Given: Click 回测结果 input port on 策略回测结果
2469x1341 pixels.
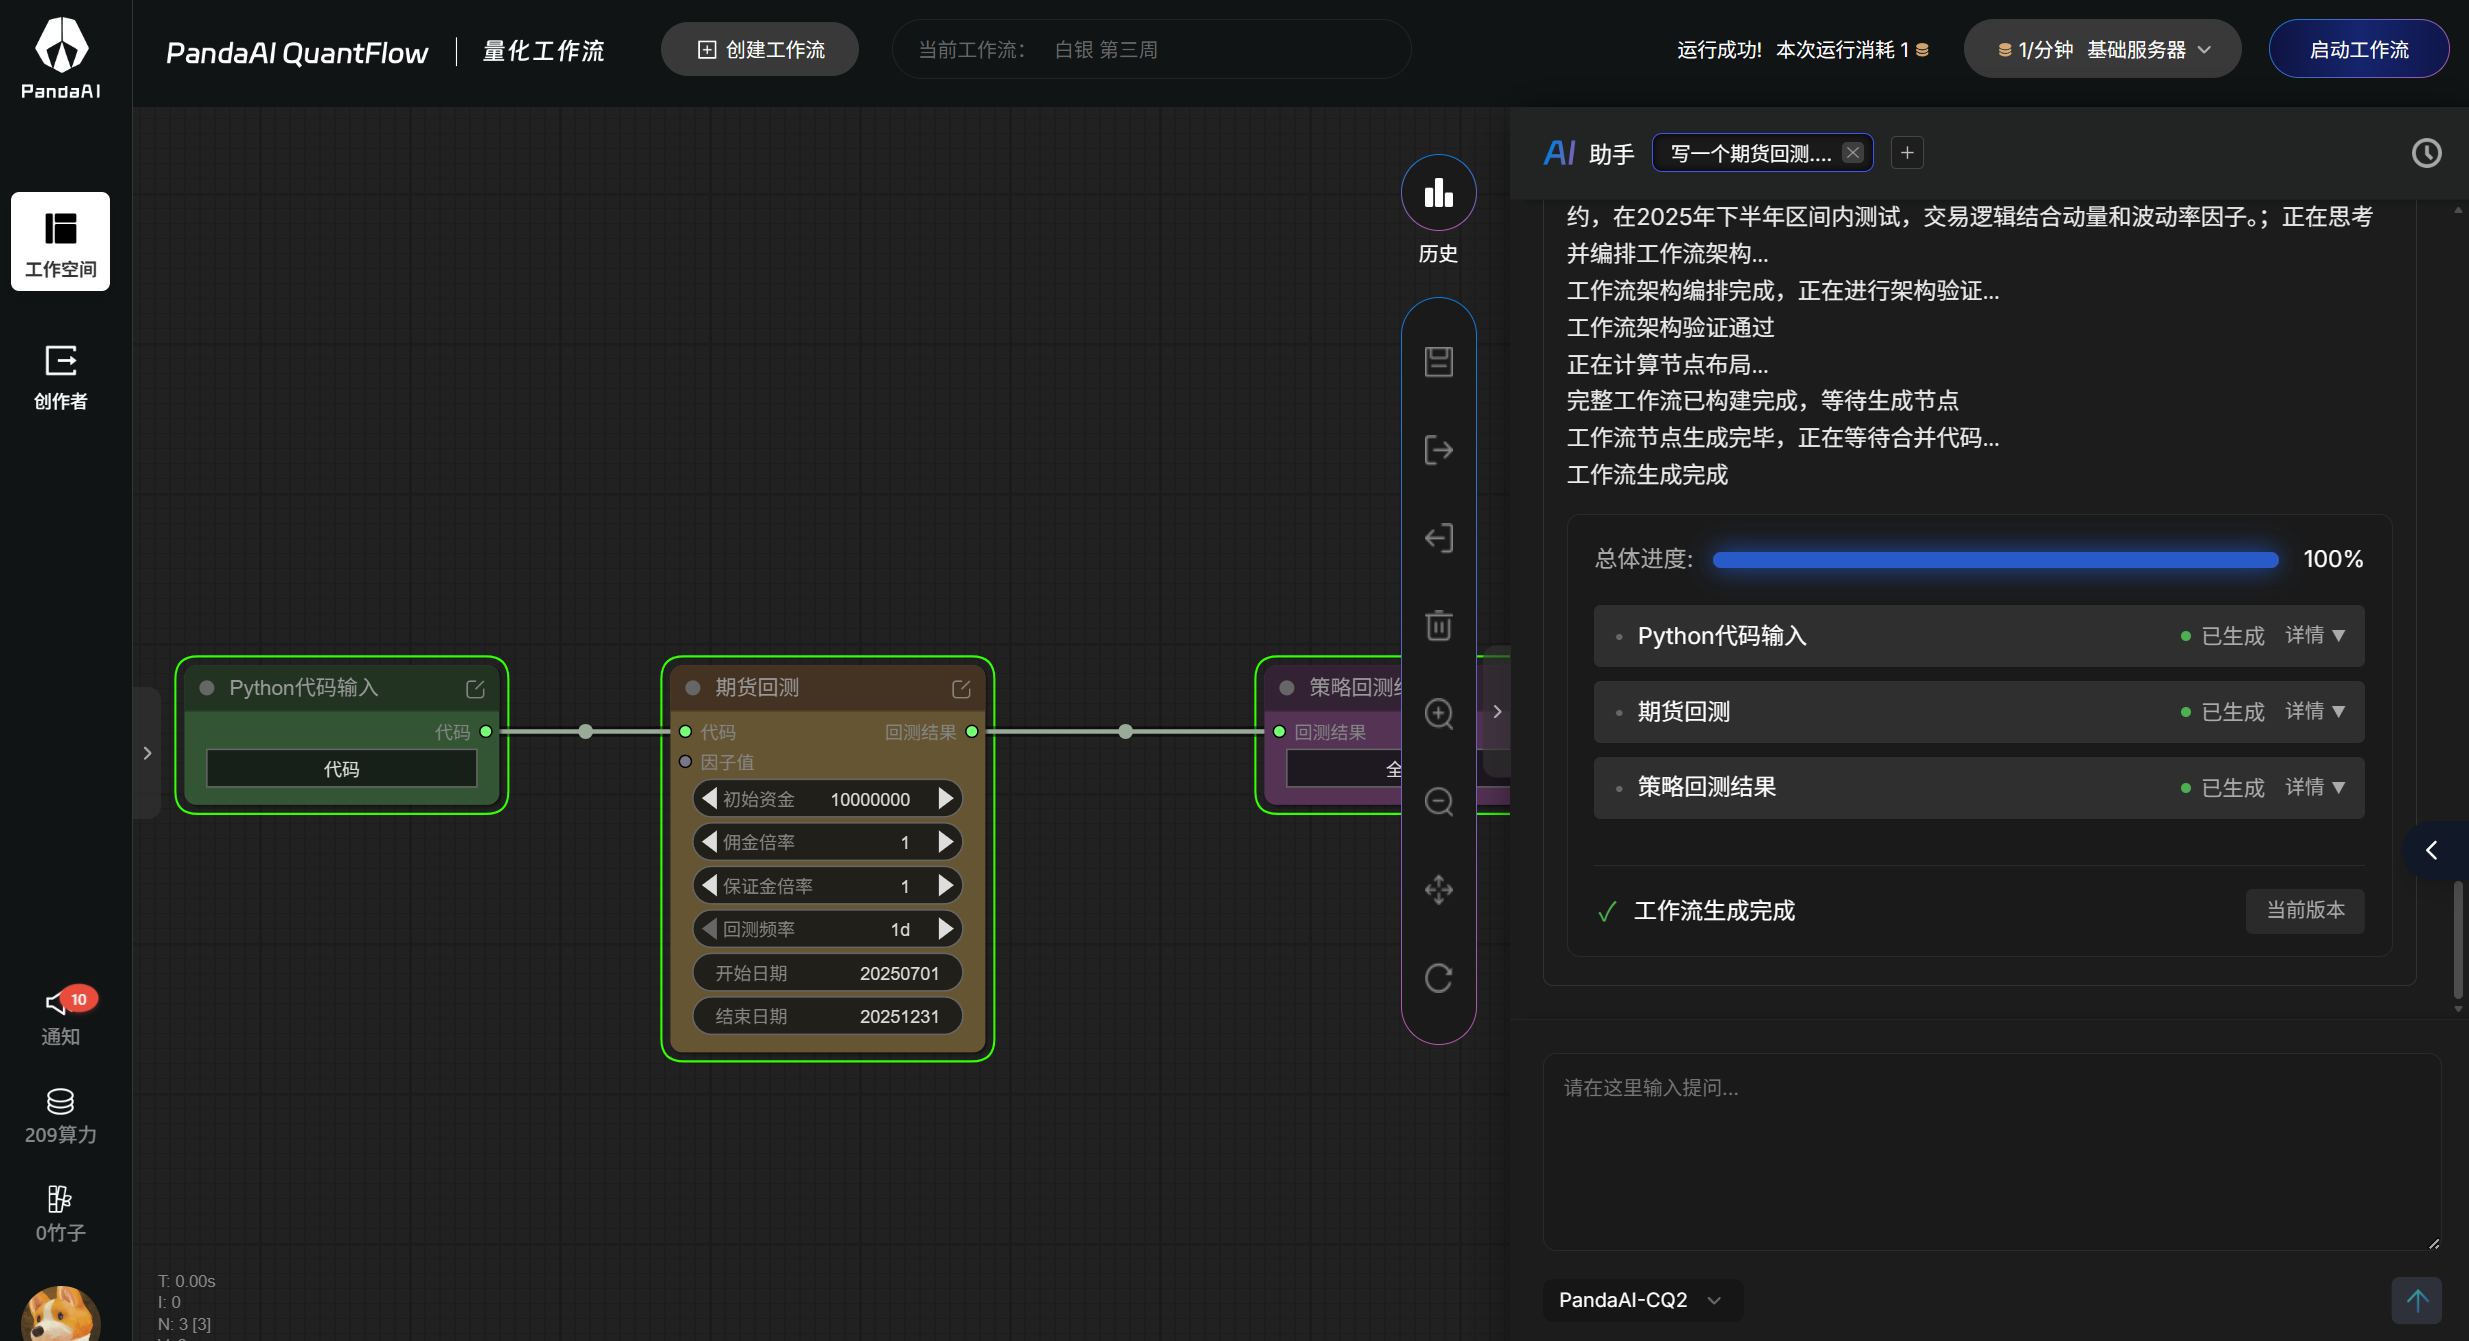Looking at the screenshot, I should (x=1279, y=732).
